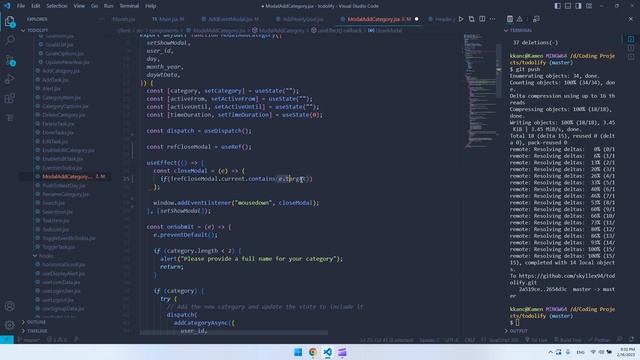
Task: Open the File menu
Action: pyautogui.click(x=21, y=6)
